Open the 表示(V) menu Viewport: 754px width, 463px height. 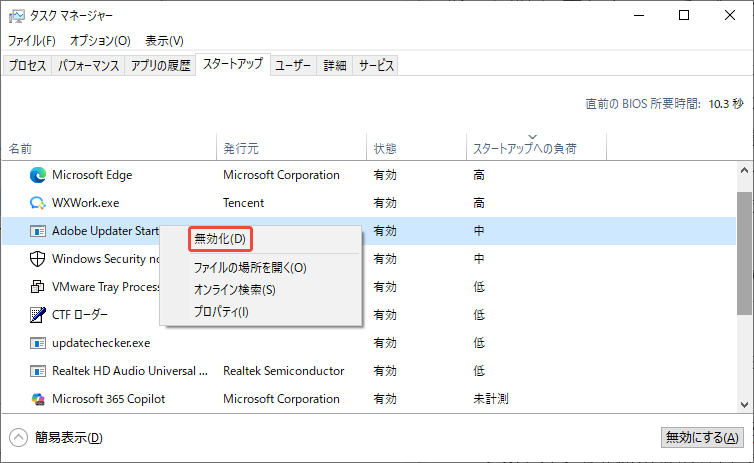pyautogui.click(x=164, y=41)
